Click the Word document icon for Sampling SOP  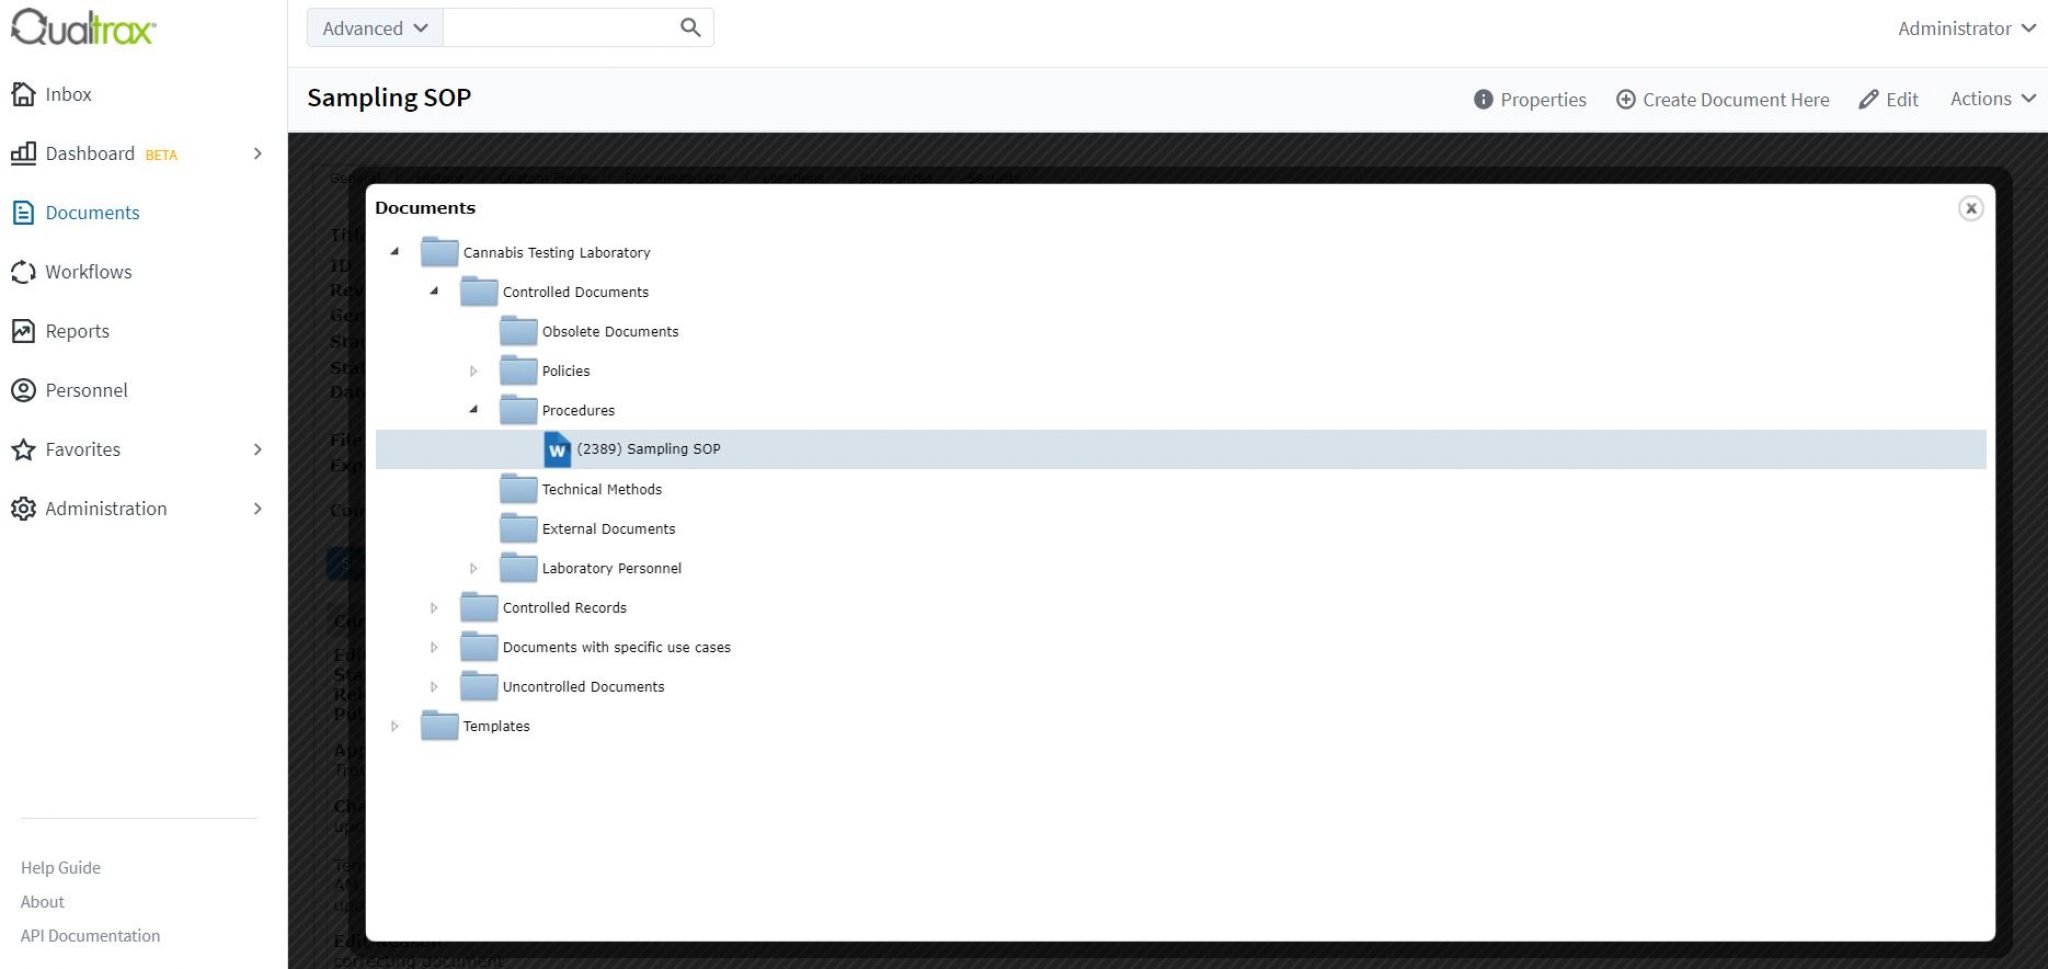[557, 449]
